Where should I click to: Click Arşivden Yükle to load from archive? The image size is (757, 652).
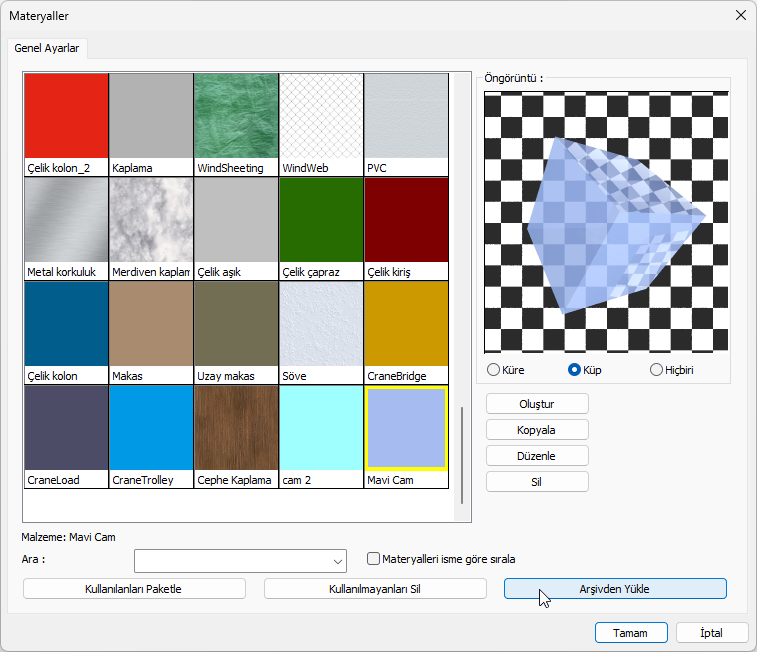tap(615, 589)
